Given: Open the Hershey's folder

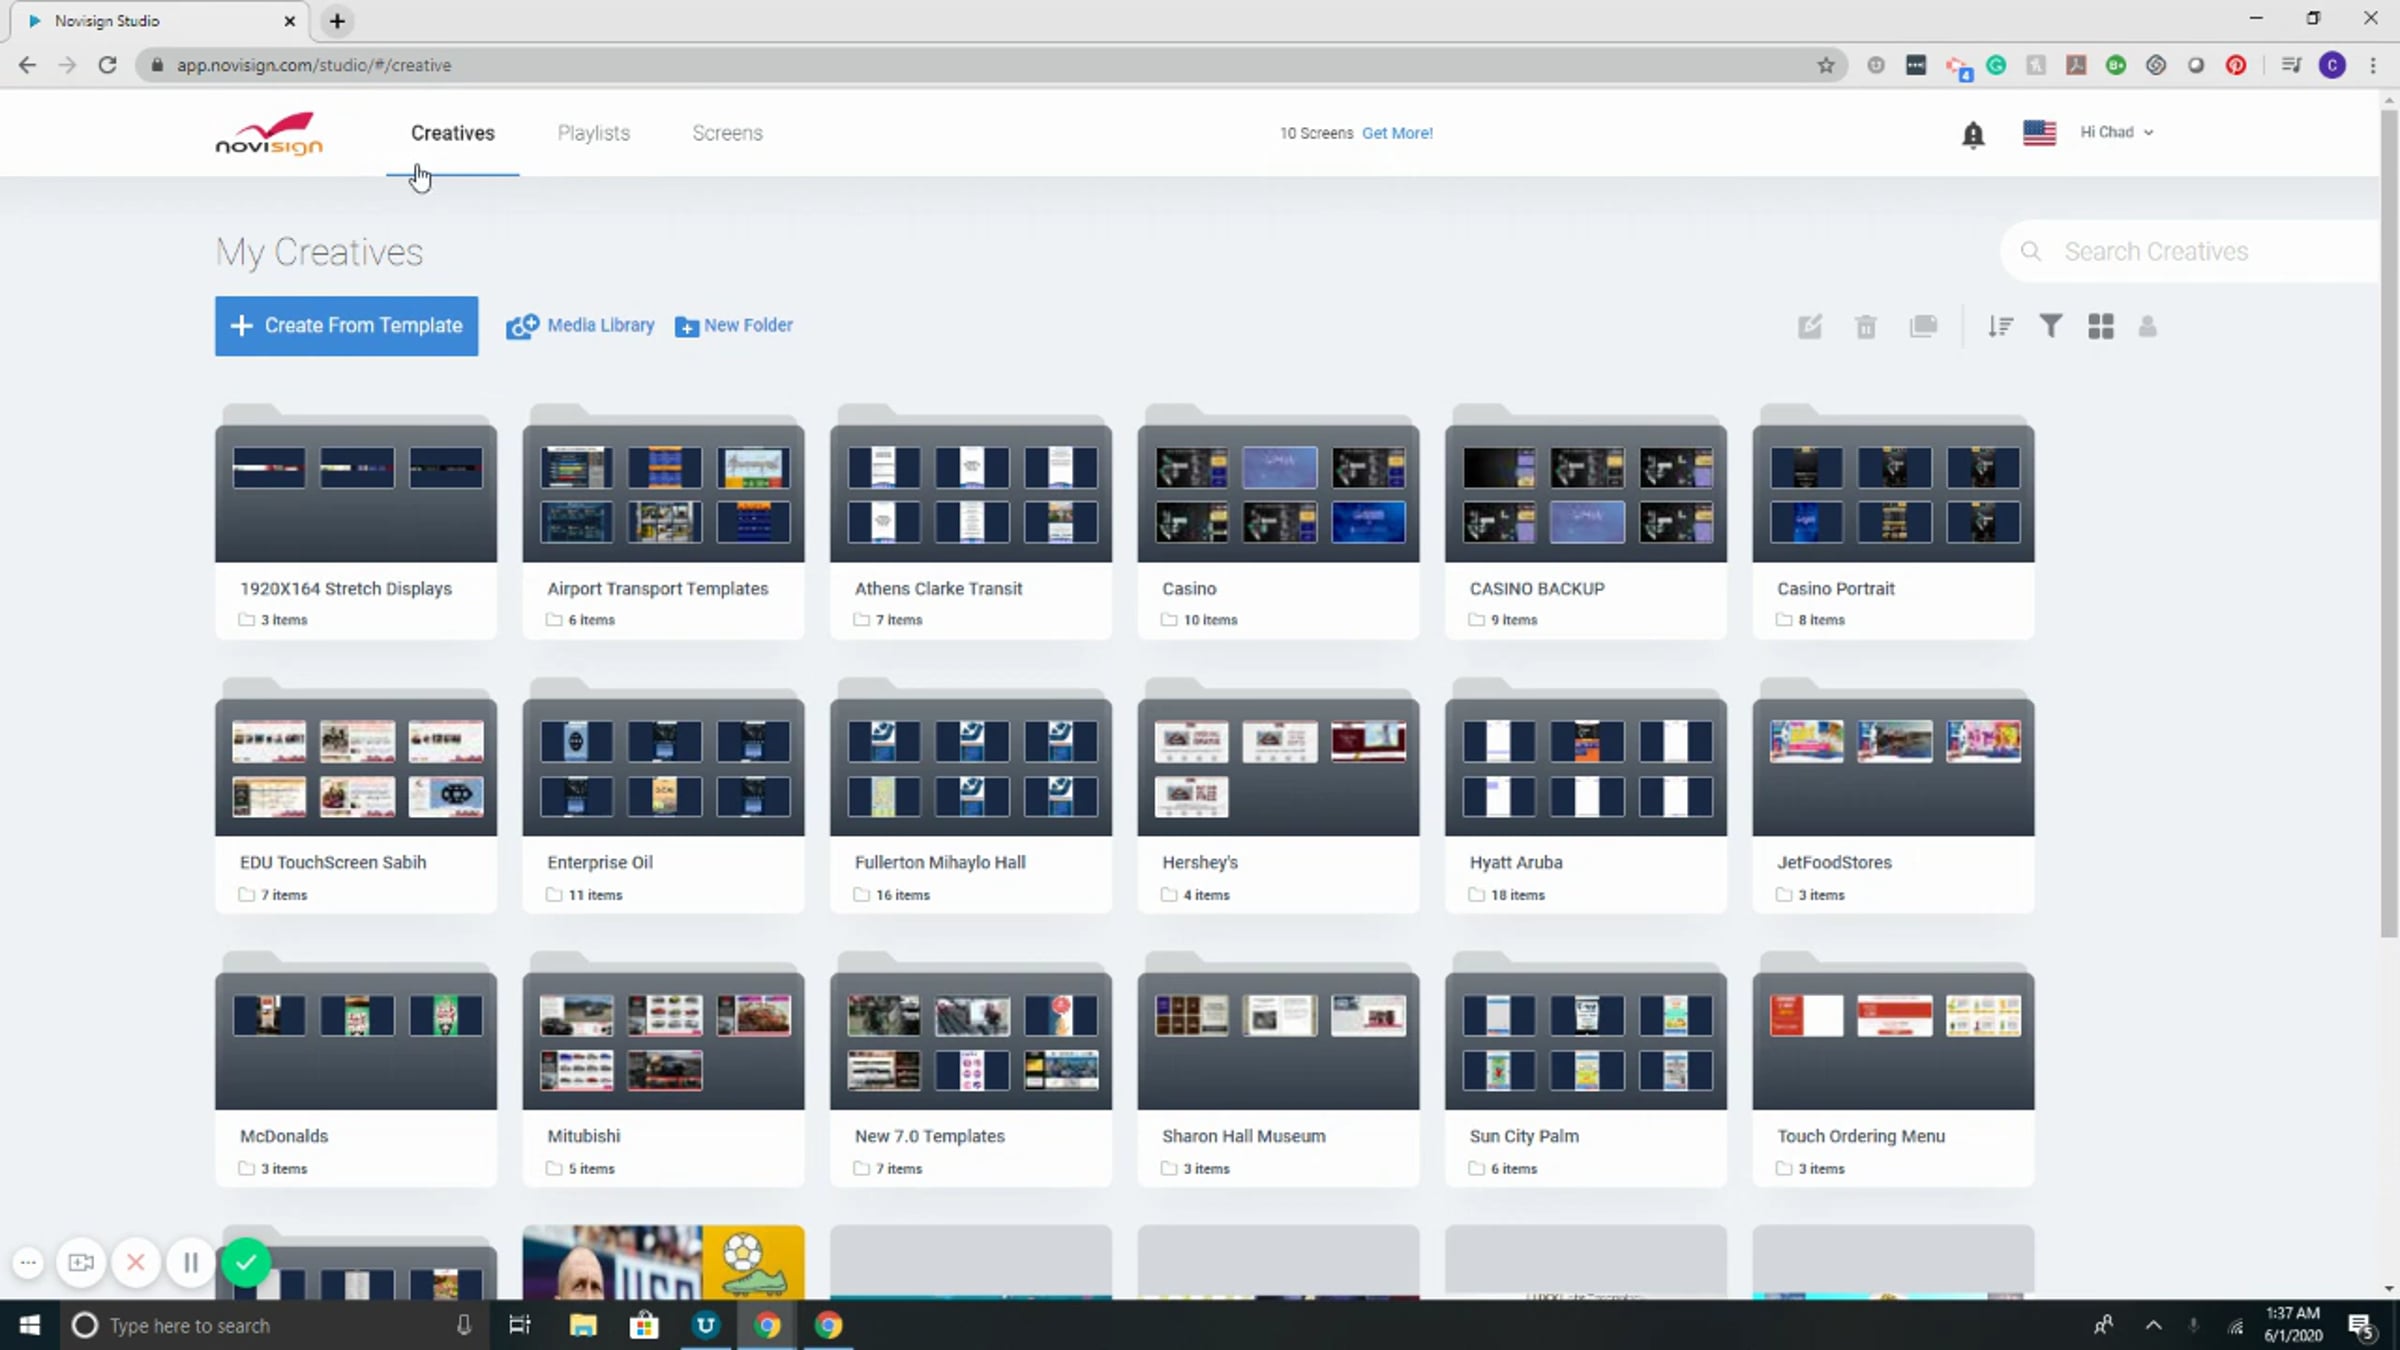Looking at the screenshot, I should click(1278, 795).
